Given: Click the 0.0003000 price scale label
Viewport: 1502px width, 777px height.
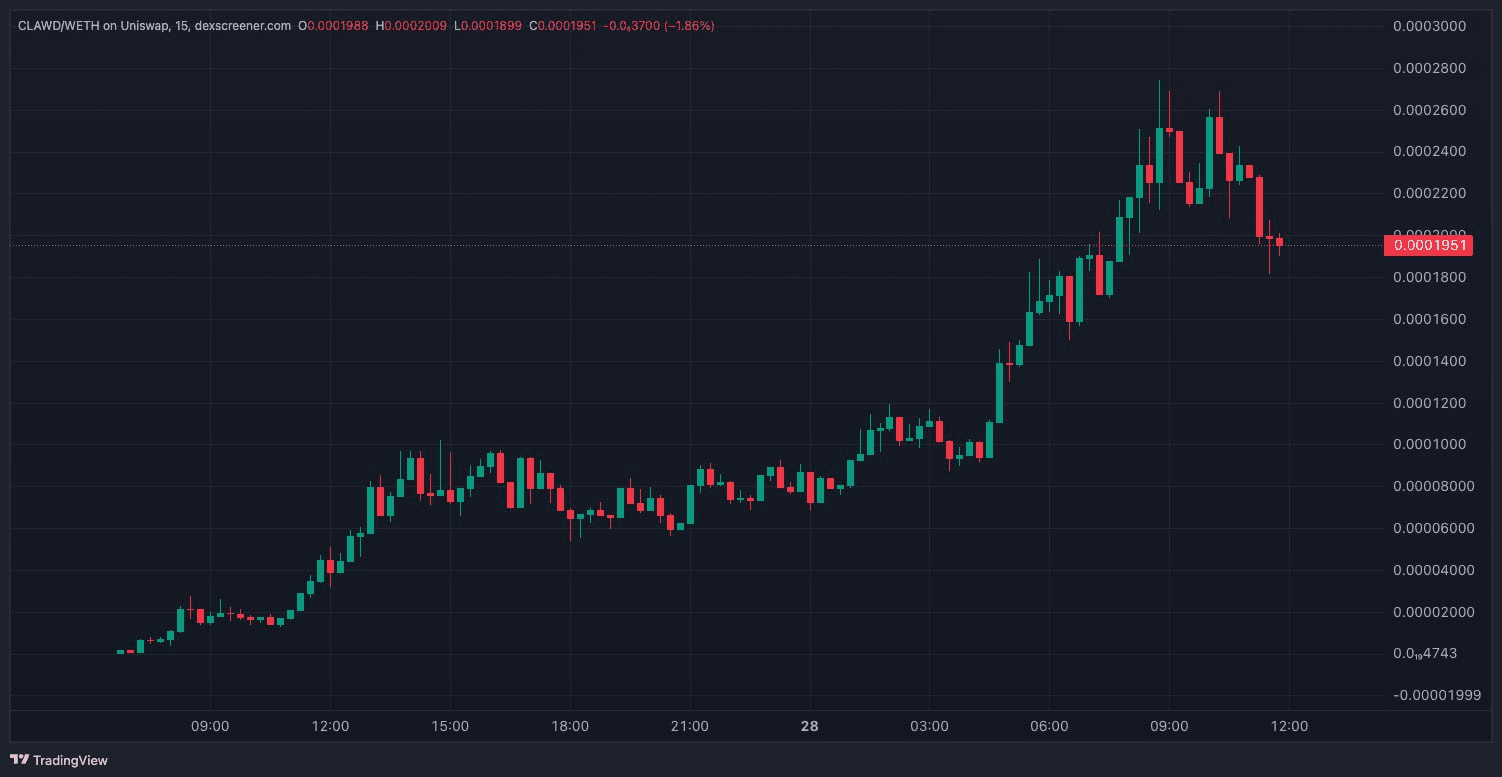Looking at the screenshot, I should tap(1428, 26).
